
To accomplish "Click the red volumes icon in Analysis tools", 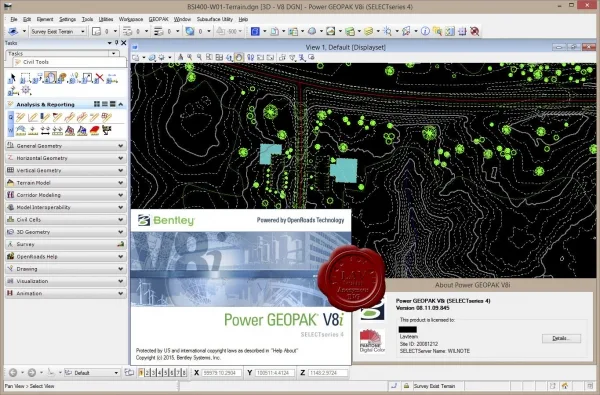I will [x=94, y=131].
